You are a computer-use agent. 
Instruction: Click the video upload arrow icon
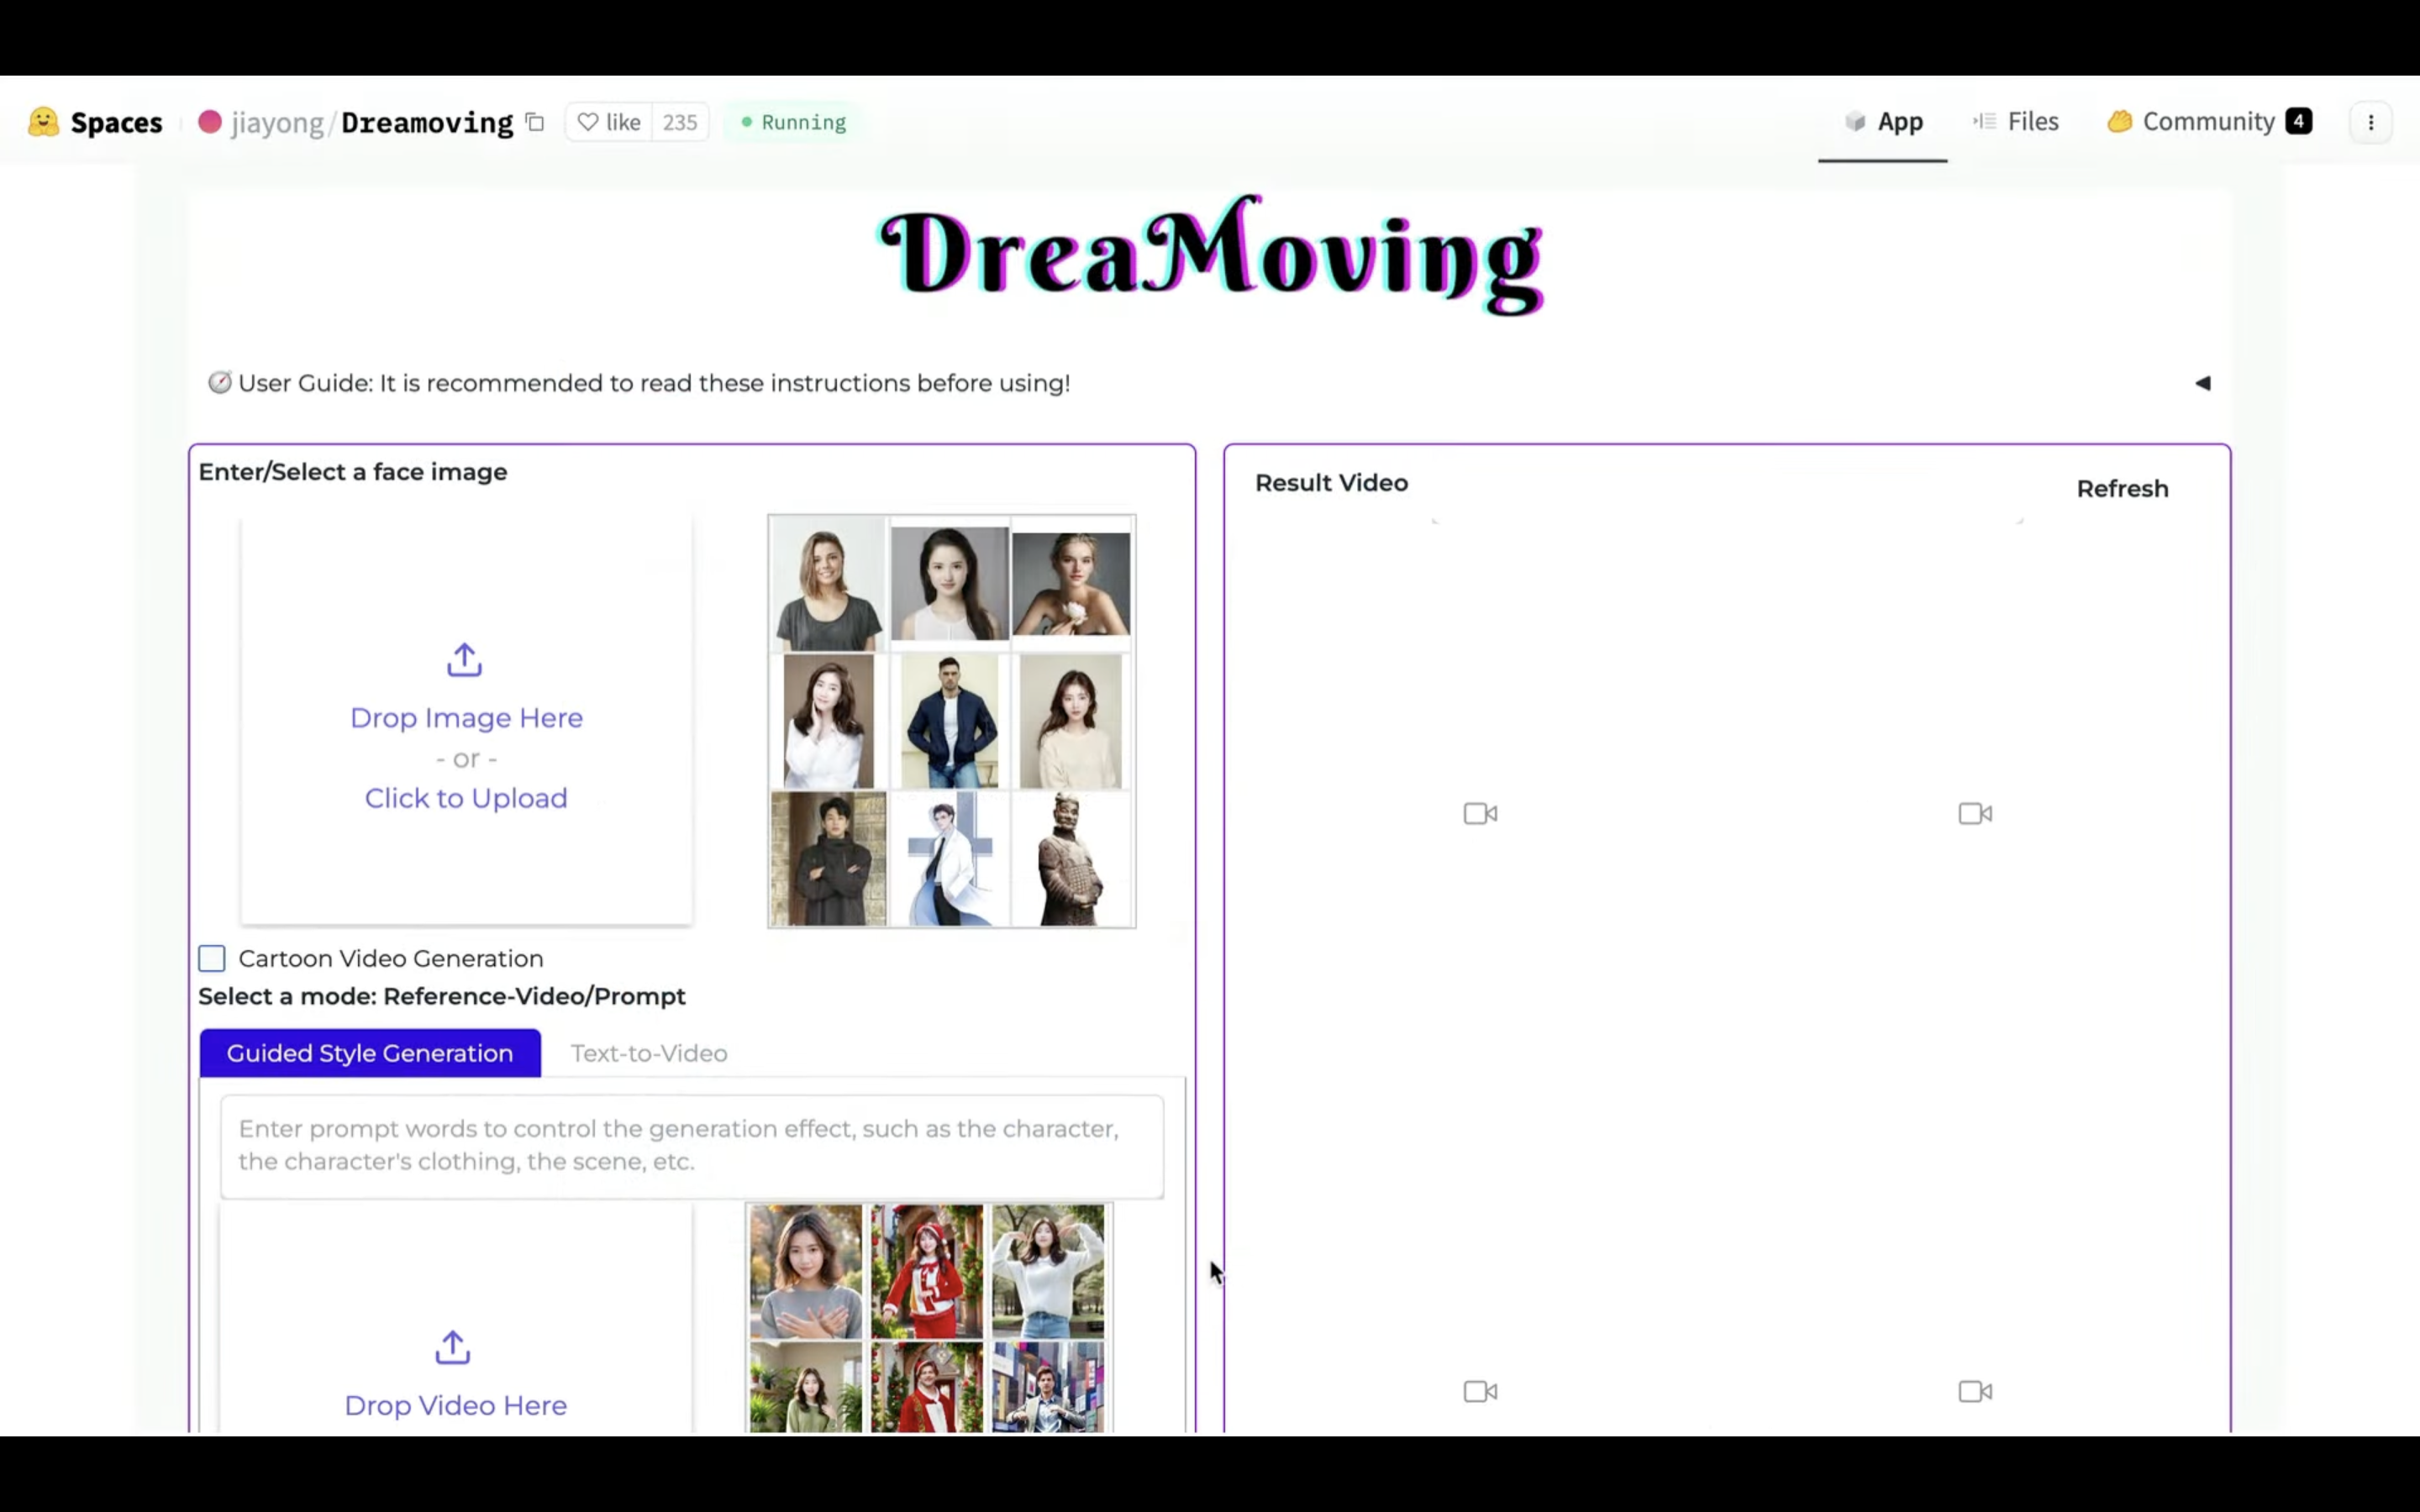pyautogui.click(x=453, y=1347)
